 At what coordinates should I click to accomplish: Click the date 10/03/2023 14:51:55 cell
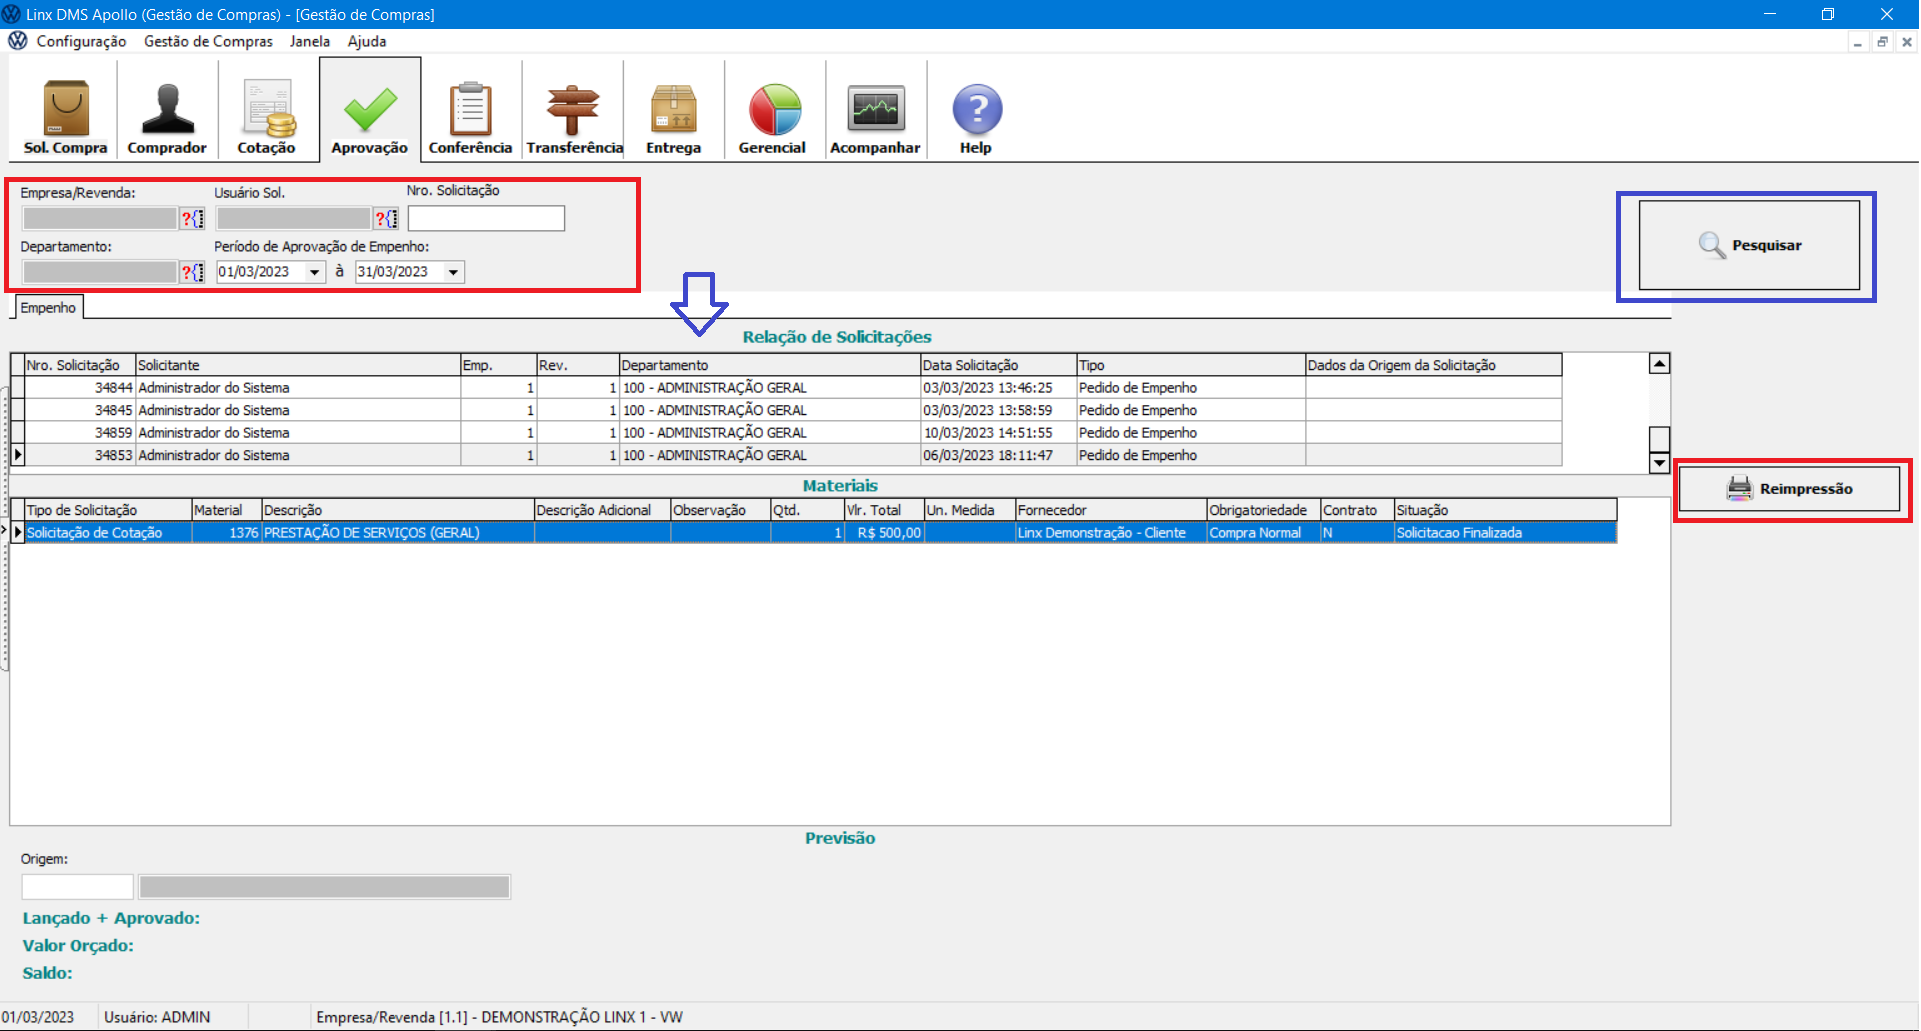point(998,433)
